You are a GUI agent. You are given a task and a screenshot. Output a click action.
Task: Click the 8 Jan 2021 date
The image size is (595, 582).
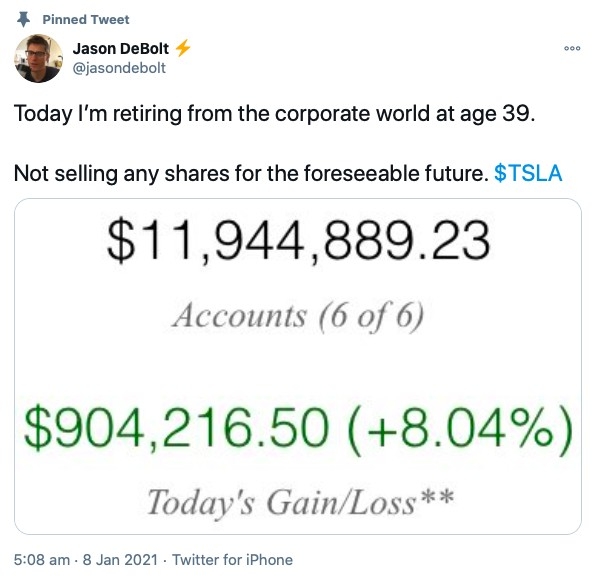tap(120, 560)
